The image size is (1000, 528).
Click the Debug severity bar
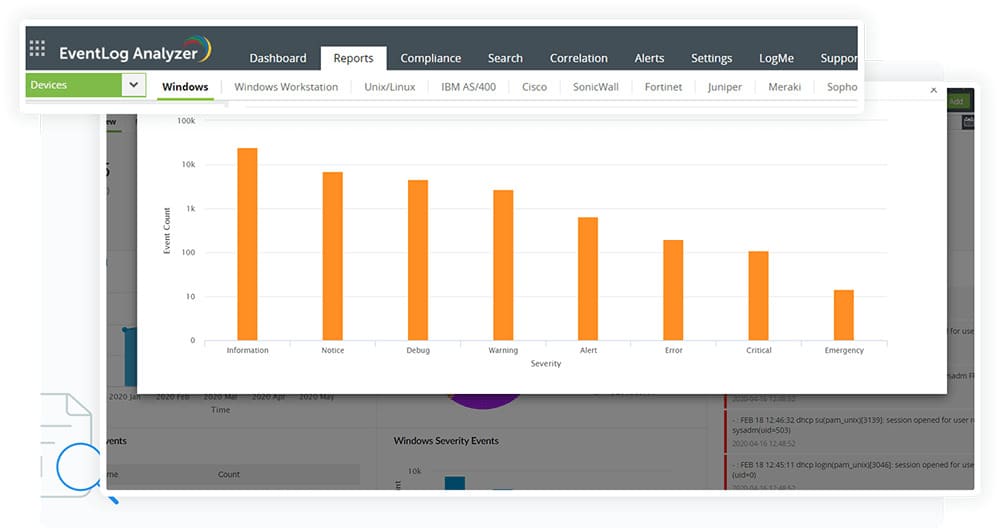tap(418, 260)
